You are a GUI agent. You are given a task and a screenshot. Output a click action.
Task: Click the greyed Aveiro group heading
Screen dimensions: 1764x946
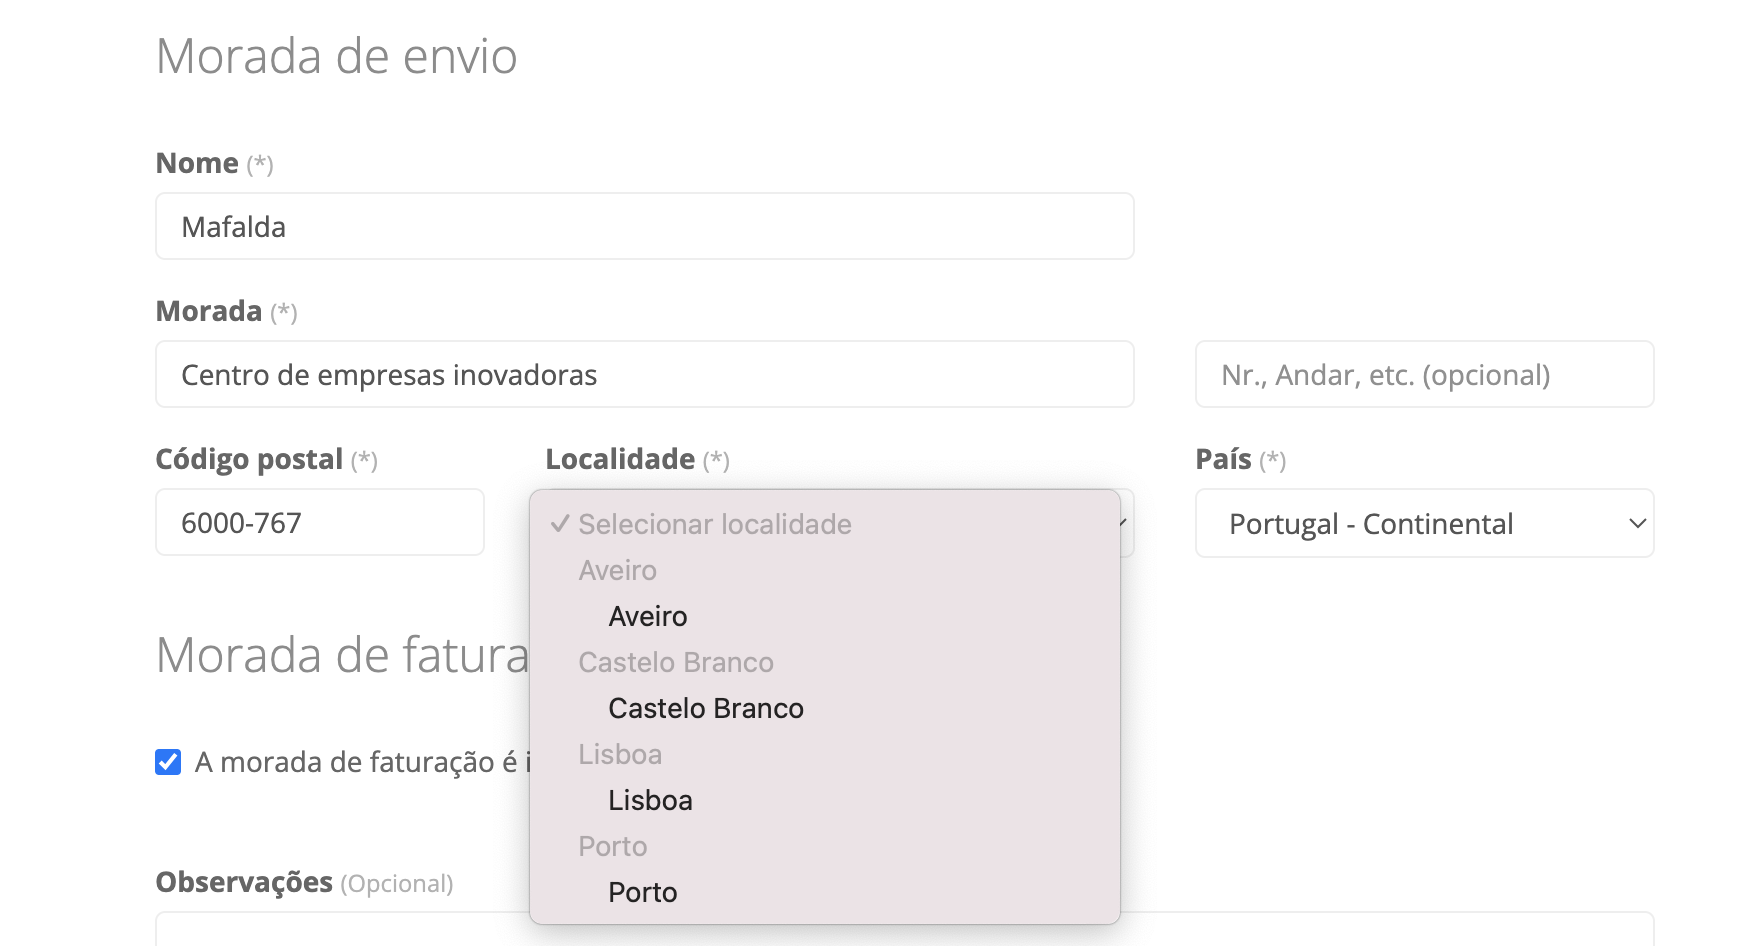pos(617,570)
